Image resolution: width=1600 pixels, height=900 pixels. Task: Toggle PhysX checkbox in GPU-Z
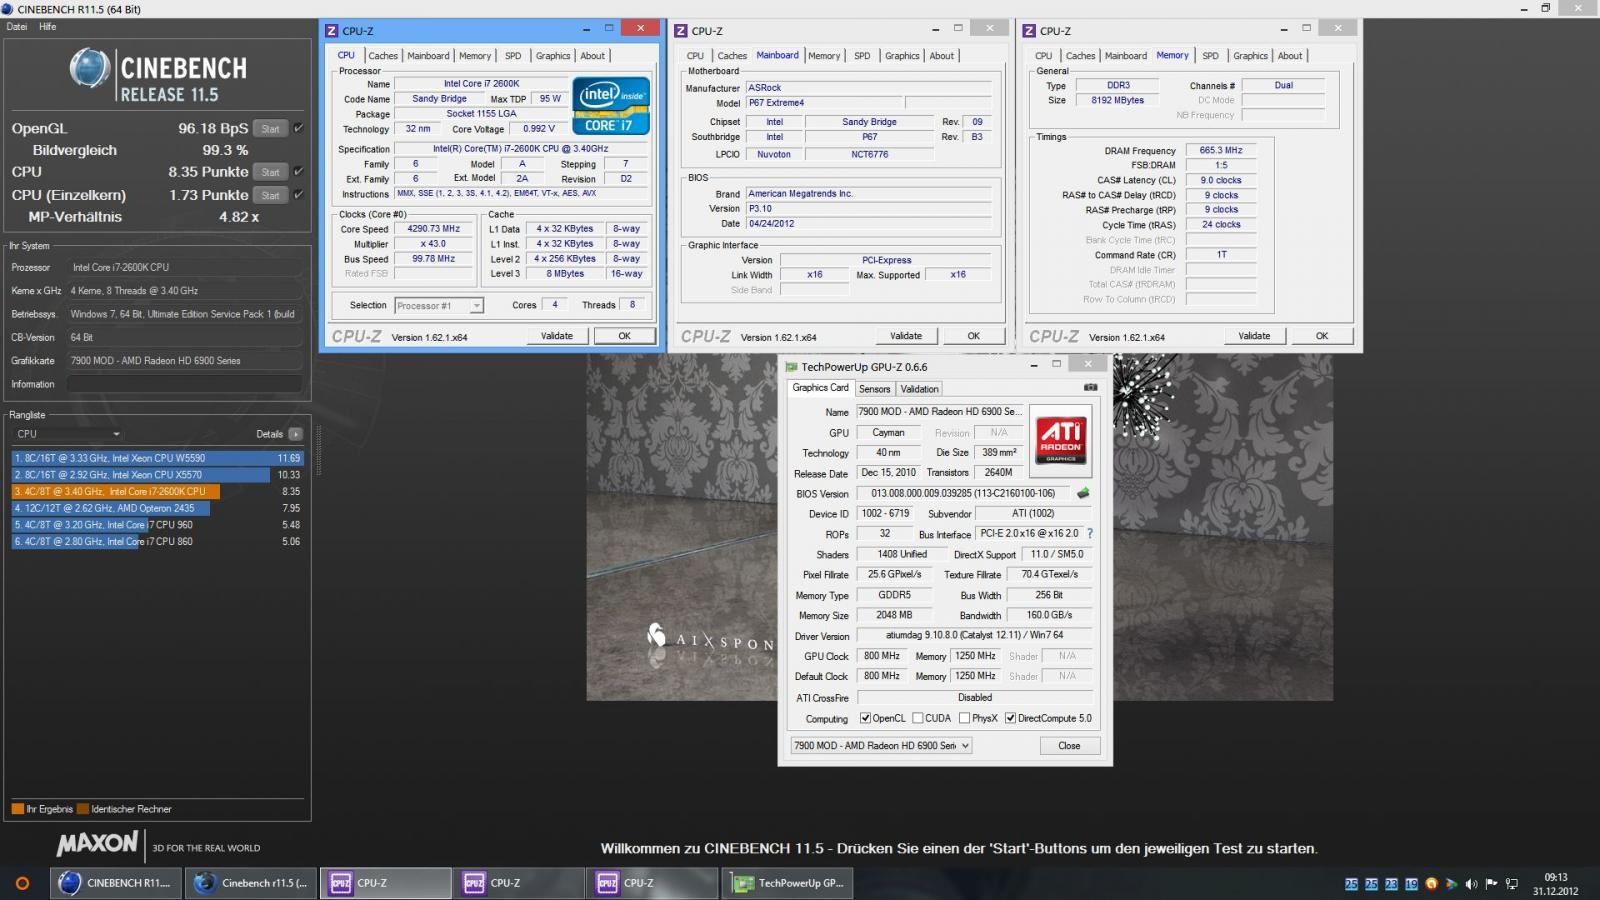click(964, 718)
